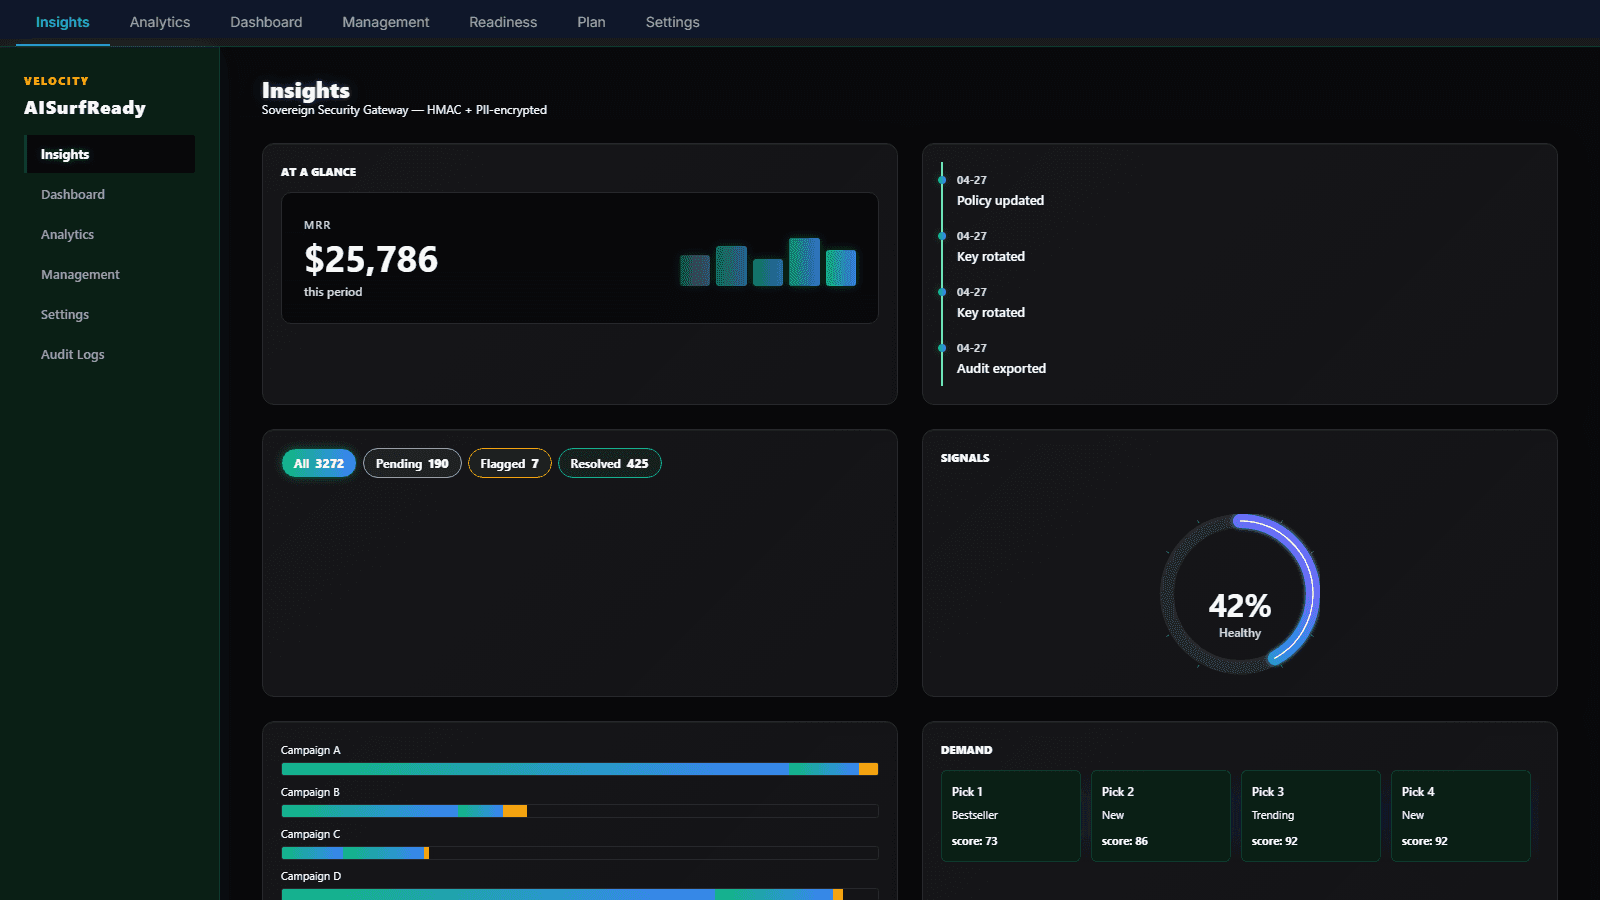Viewport: 1600px width, 900px height.
Task: Click the Campaign C label
Action: tap(311, 834)
